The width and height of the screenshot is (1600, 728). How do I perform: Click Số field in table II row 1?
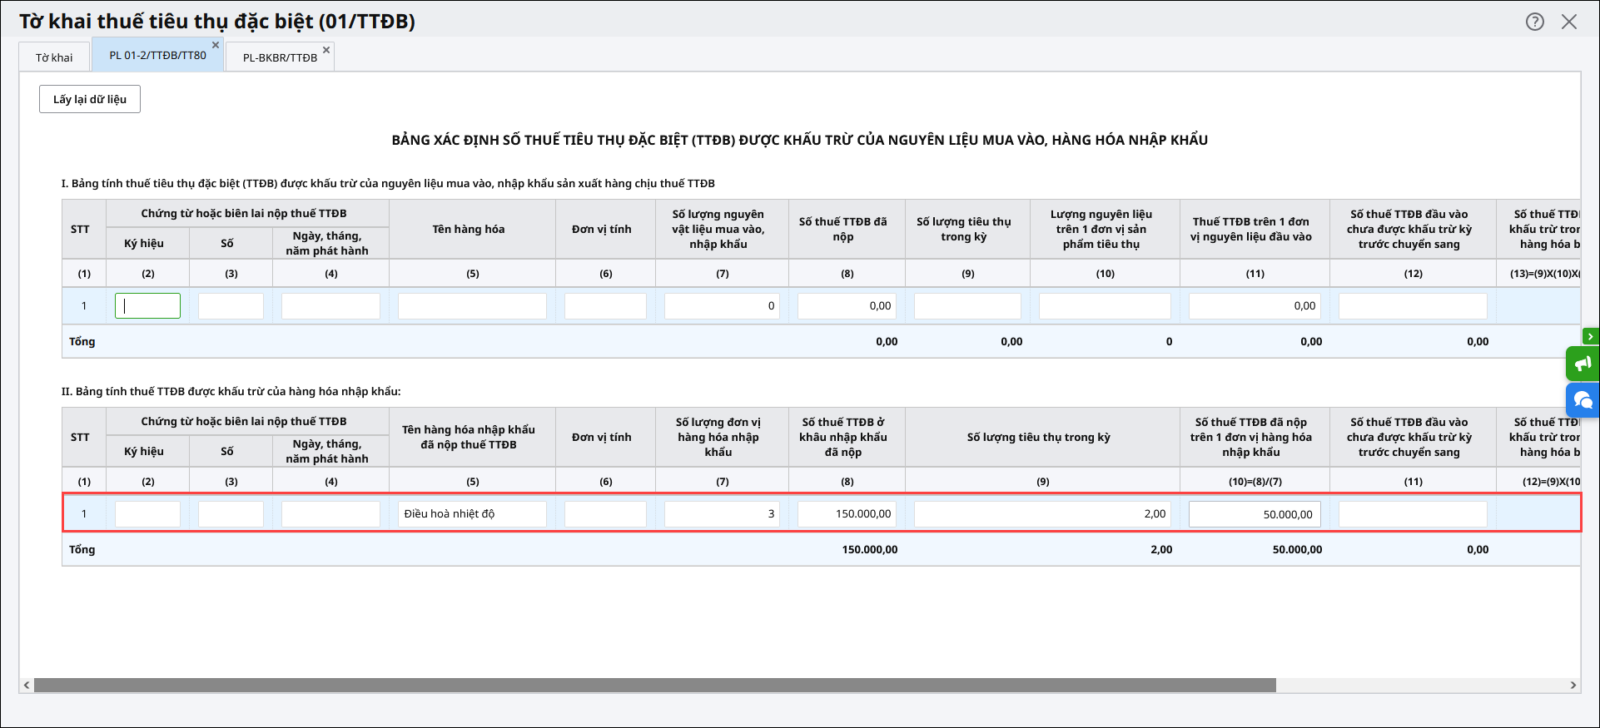[231, 514]
